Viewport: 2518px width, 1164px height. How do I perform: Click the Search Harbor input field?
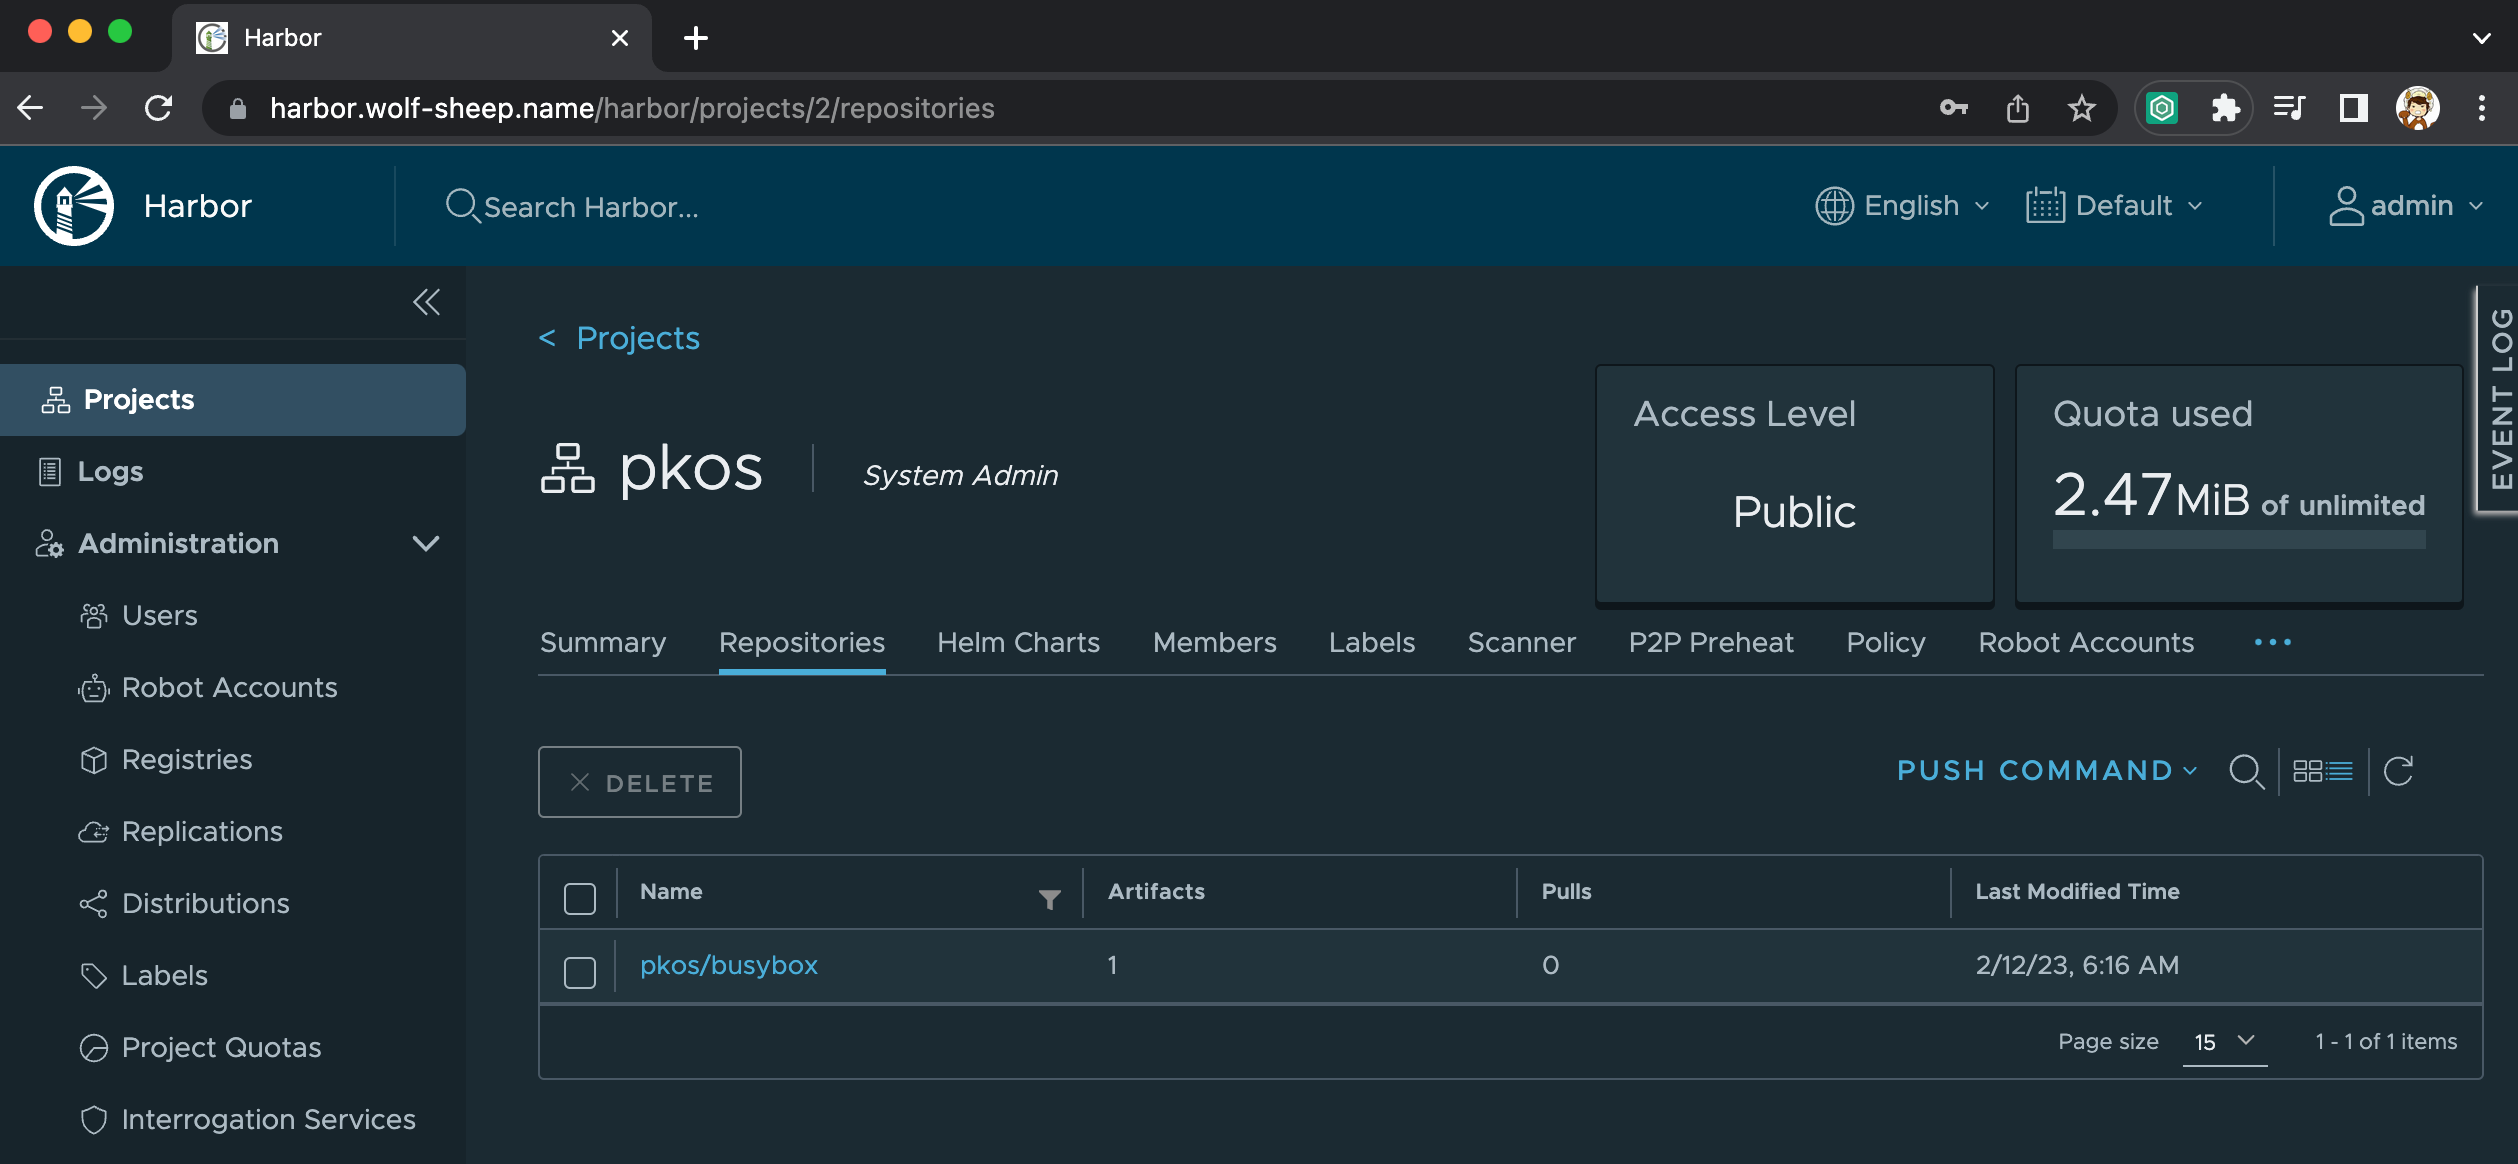590,207
